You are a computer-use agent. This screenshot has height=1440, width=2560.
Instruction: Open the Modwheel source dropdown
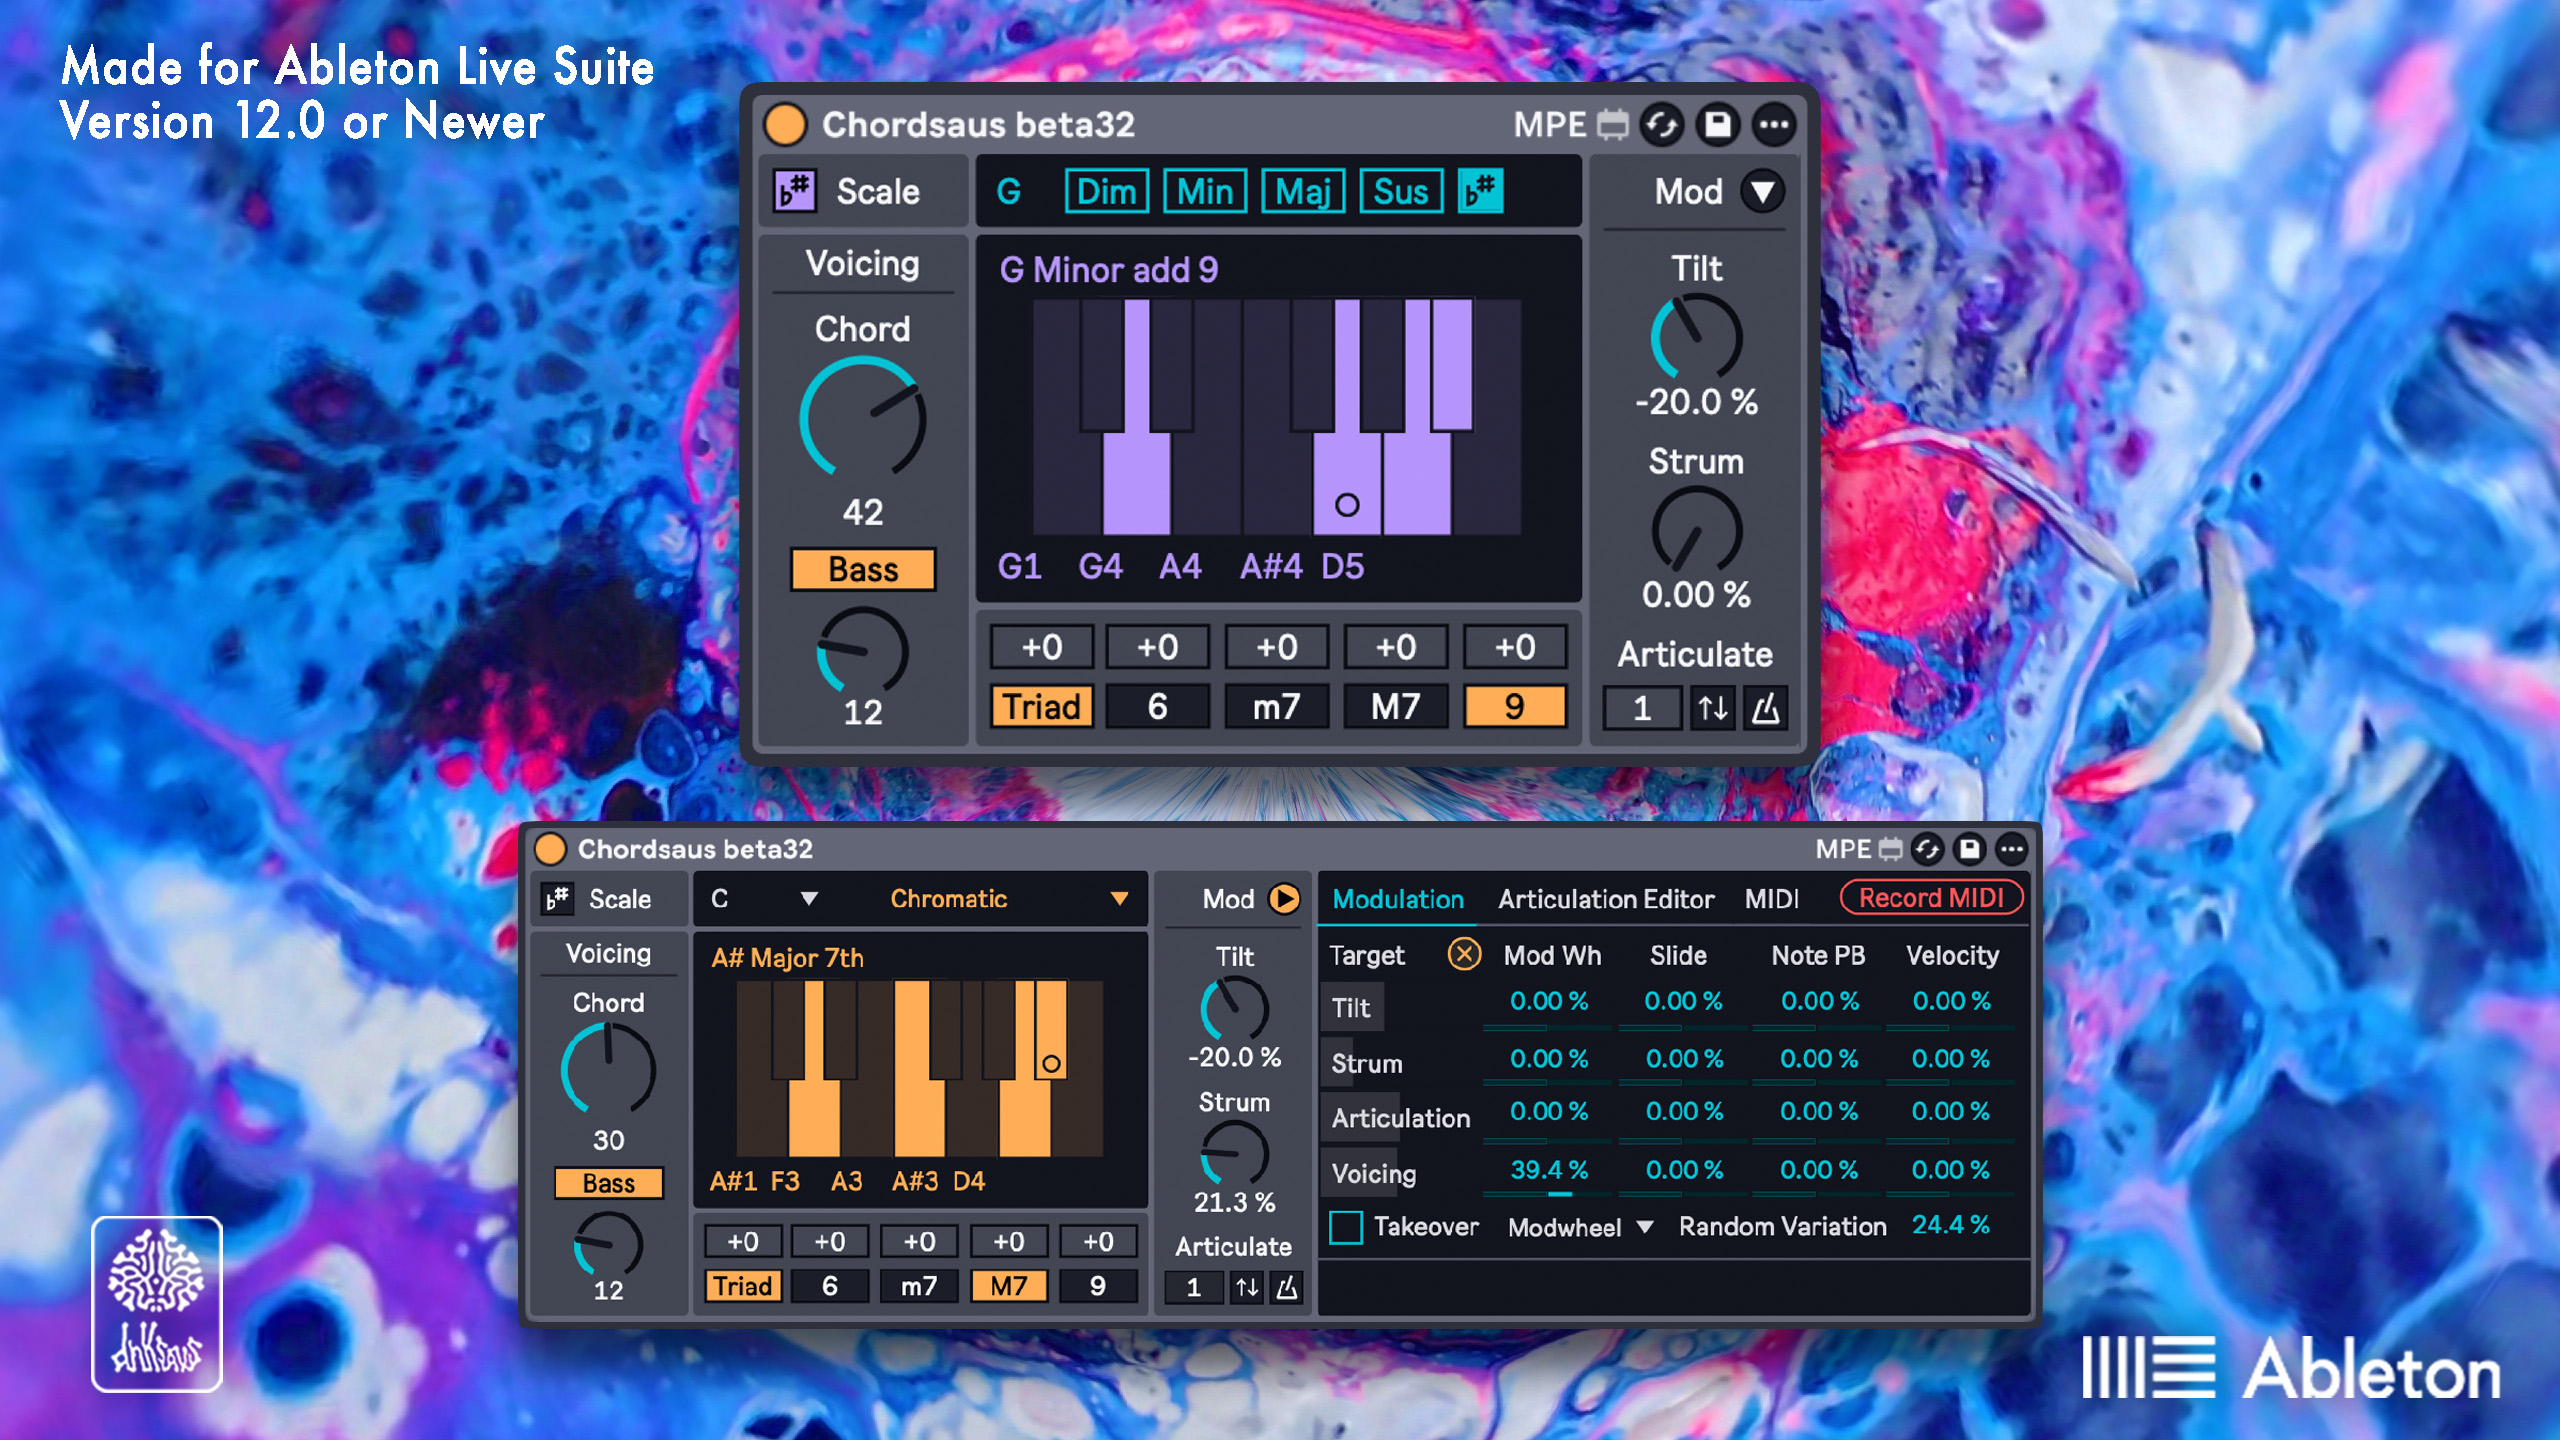click(x=1580, y=1227)
